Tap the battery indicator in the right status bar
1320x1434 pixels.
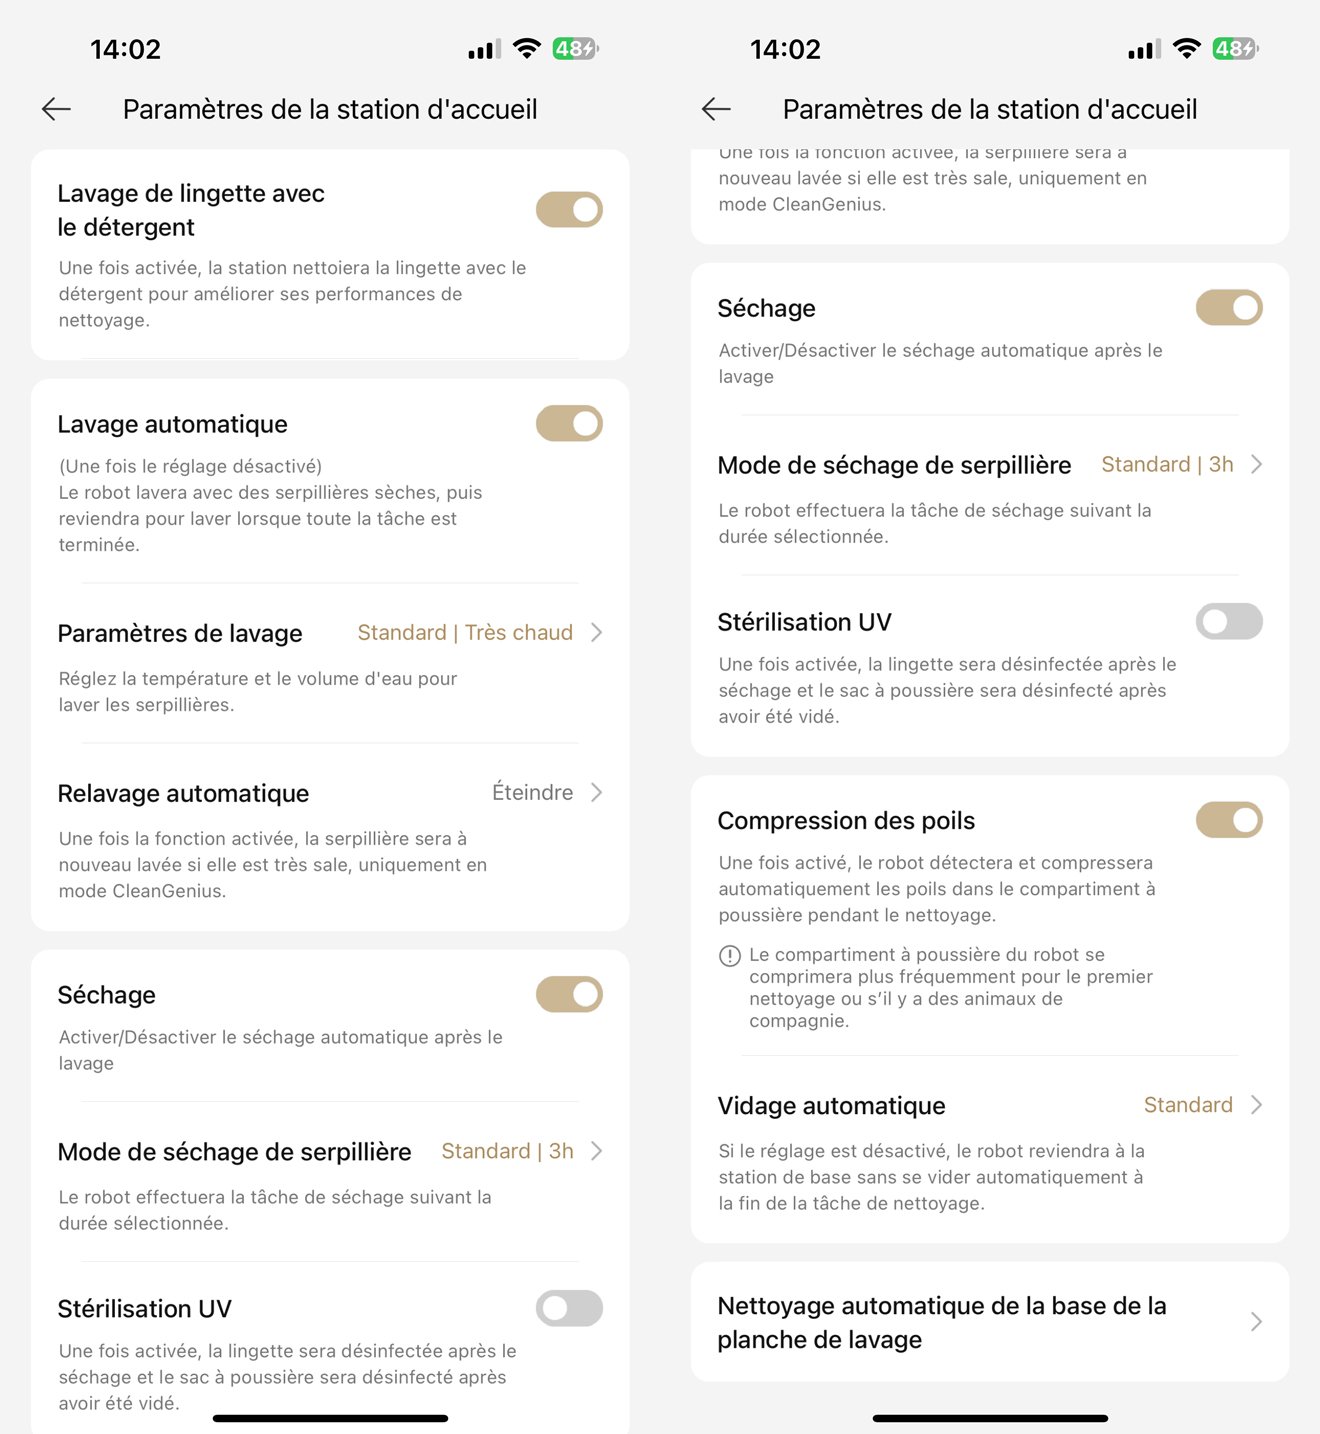1235,48
